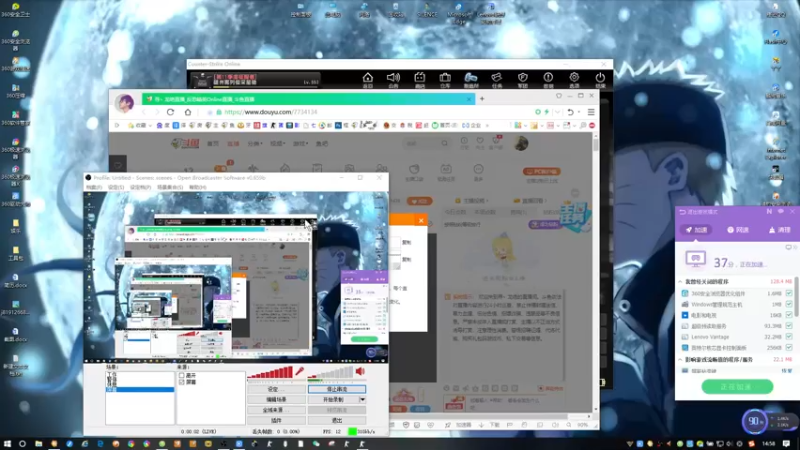Expand the address bar dropdown chevron

(557, 112)
